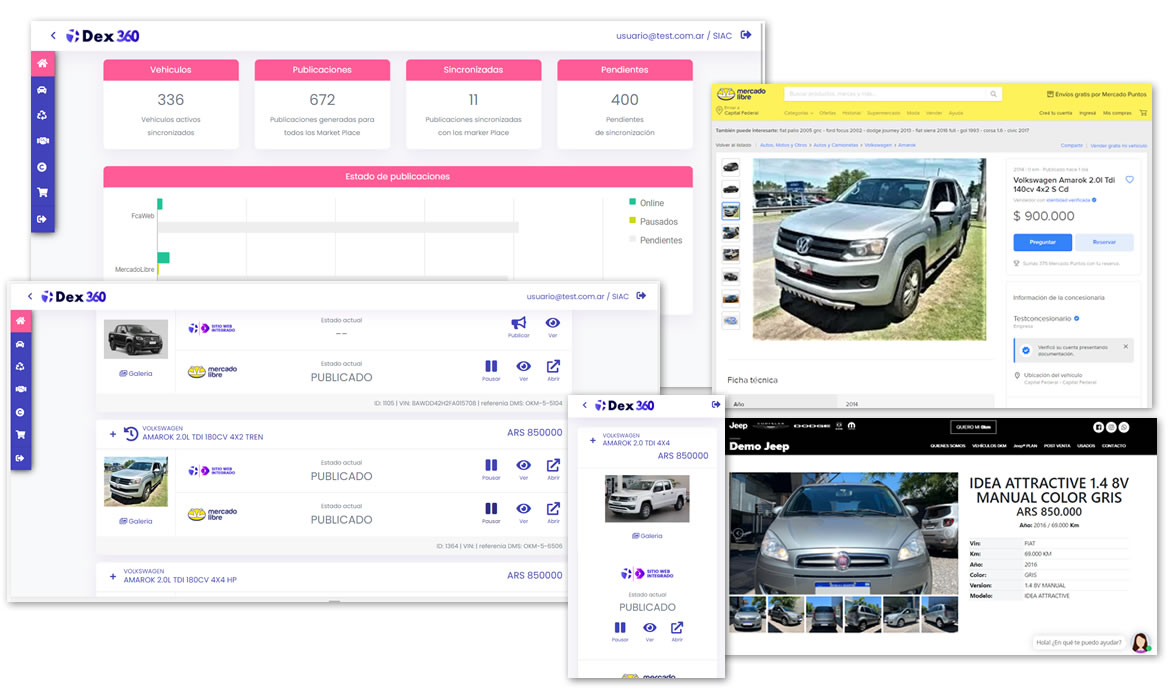The width and height of the screenshot is (1170, 700).
Task: Add the Volkswagen Amarok to favorites with heart icon
Action: coord(1130,180)
